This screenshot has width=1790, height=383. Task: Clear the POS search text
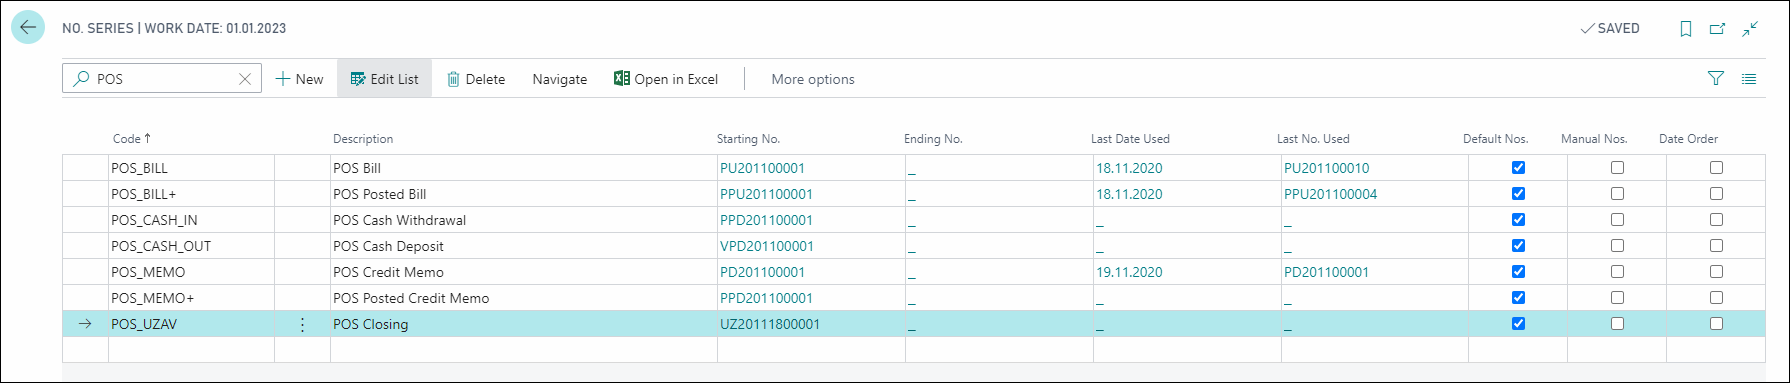pyautogui.click(x=245, y=79)
